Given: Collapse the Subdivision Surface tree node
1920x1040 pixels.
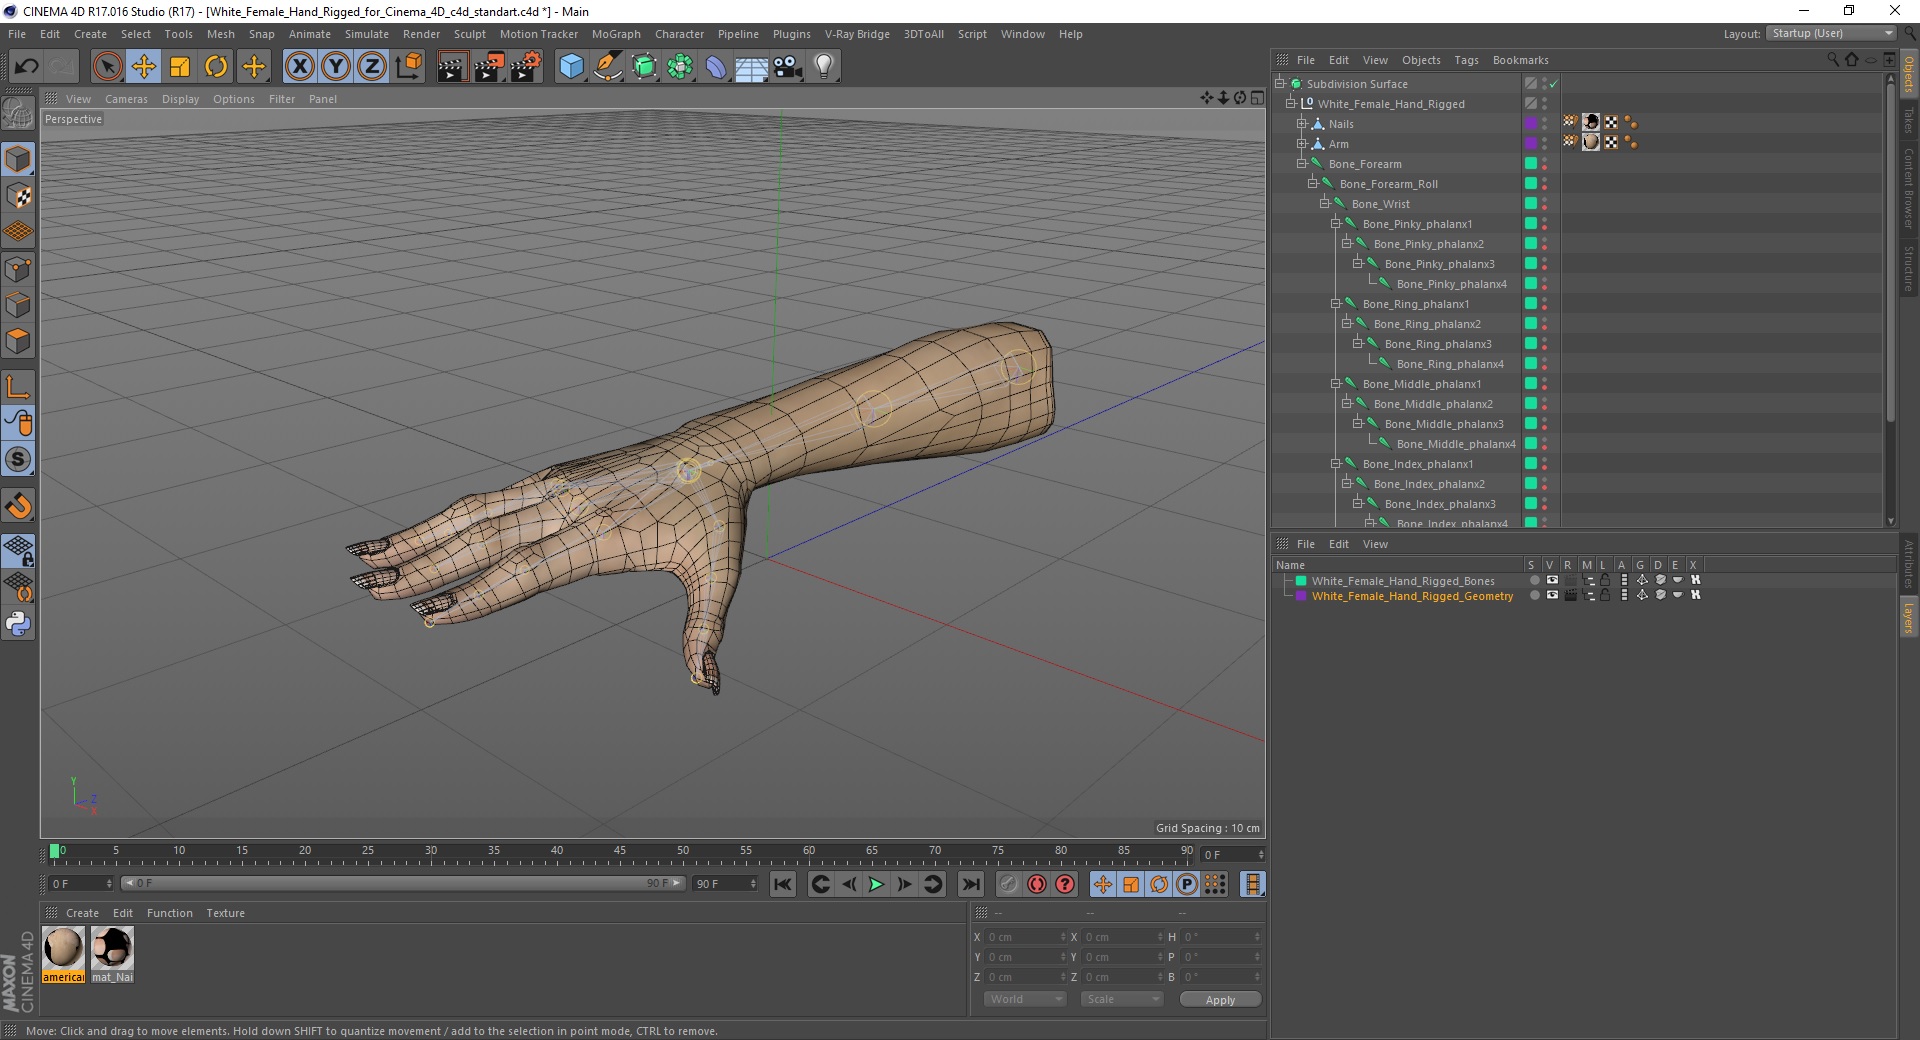Looking at the screenshot, I should click(1279, 84).
